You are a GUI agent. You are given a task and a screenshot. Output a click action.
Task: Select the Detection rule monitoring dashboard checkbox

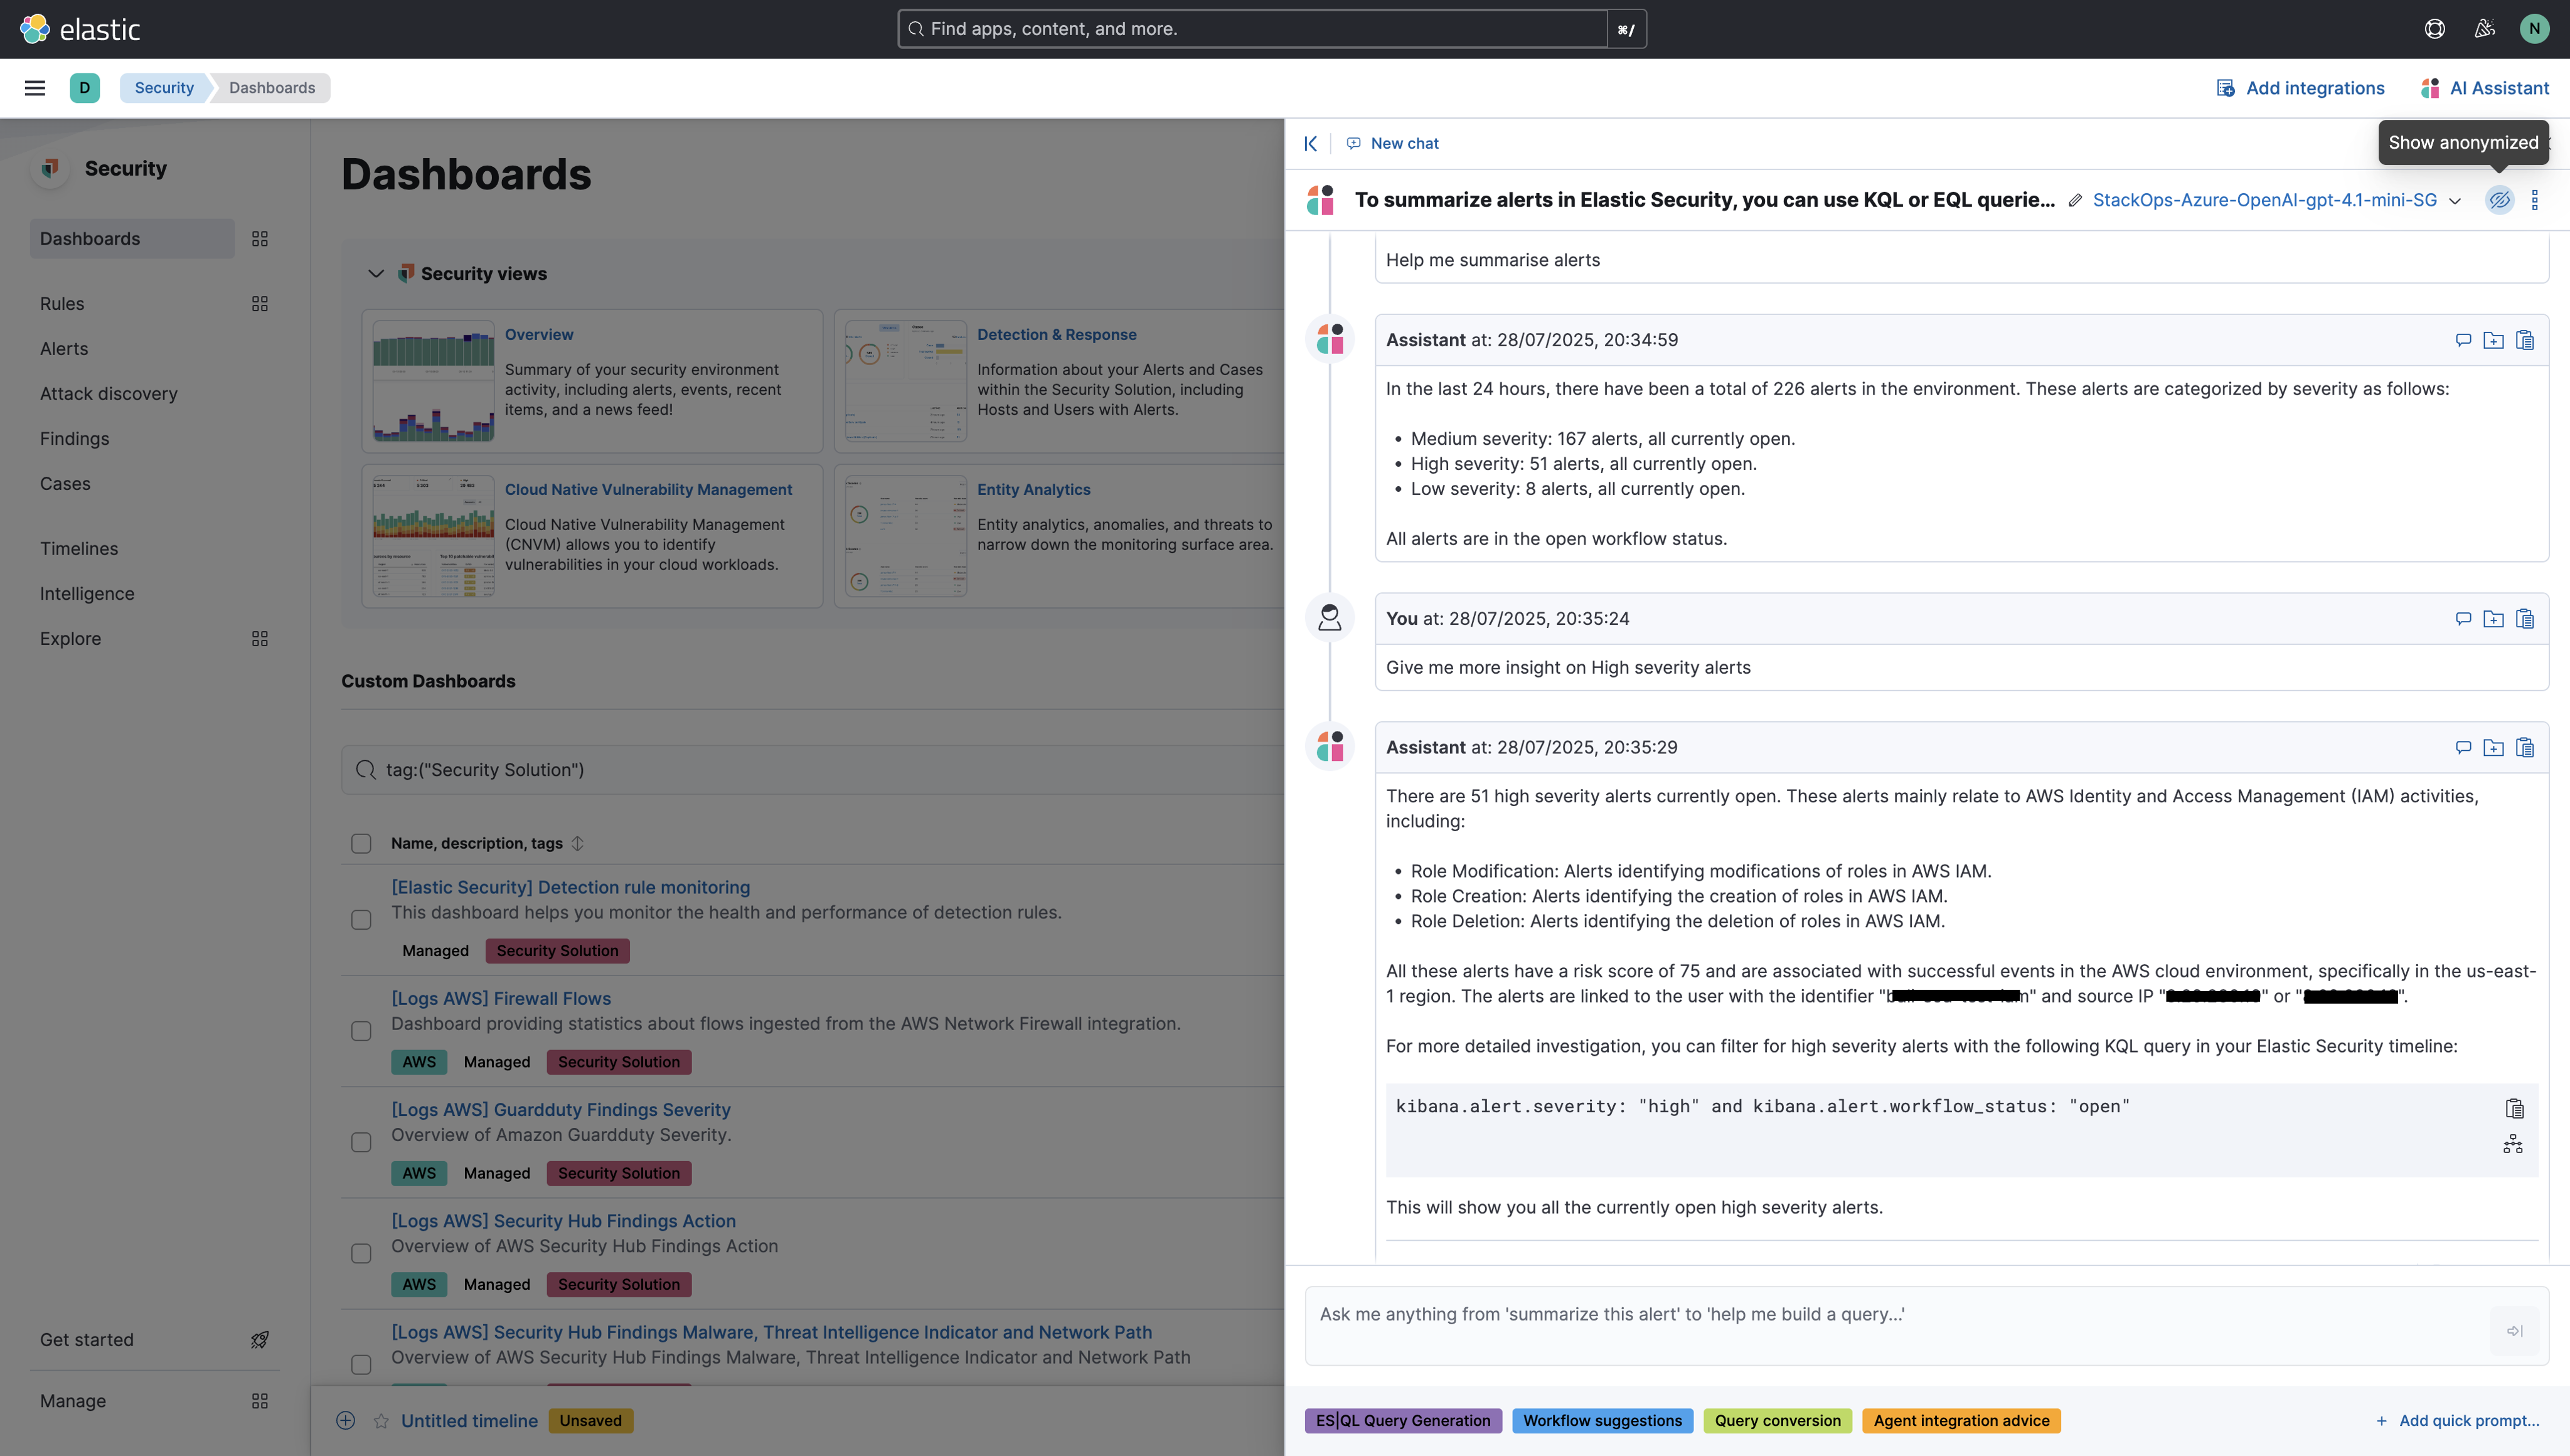pos(361,919)
